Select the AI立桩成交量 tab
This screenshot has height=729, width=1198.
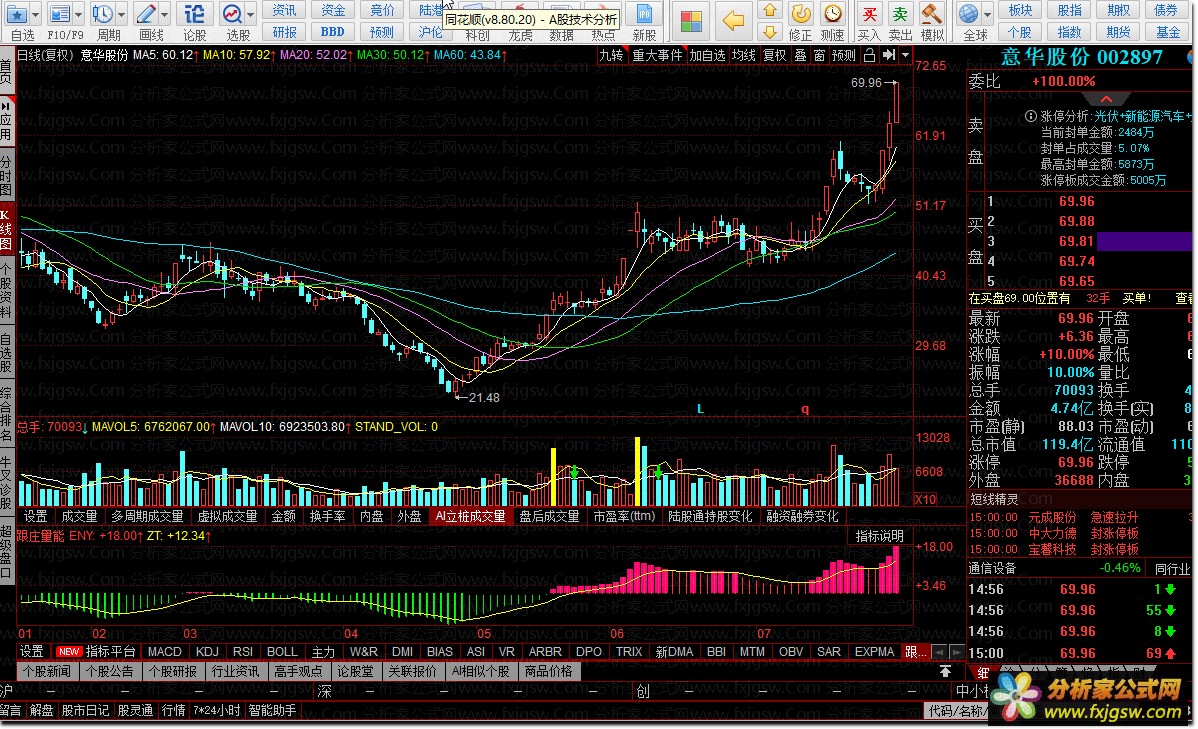pyautogui.click(x=470, y=517)
